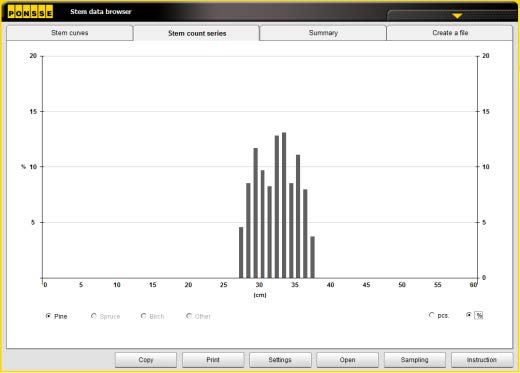Click the tallest bar in the chart

click(284, 205)
